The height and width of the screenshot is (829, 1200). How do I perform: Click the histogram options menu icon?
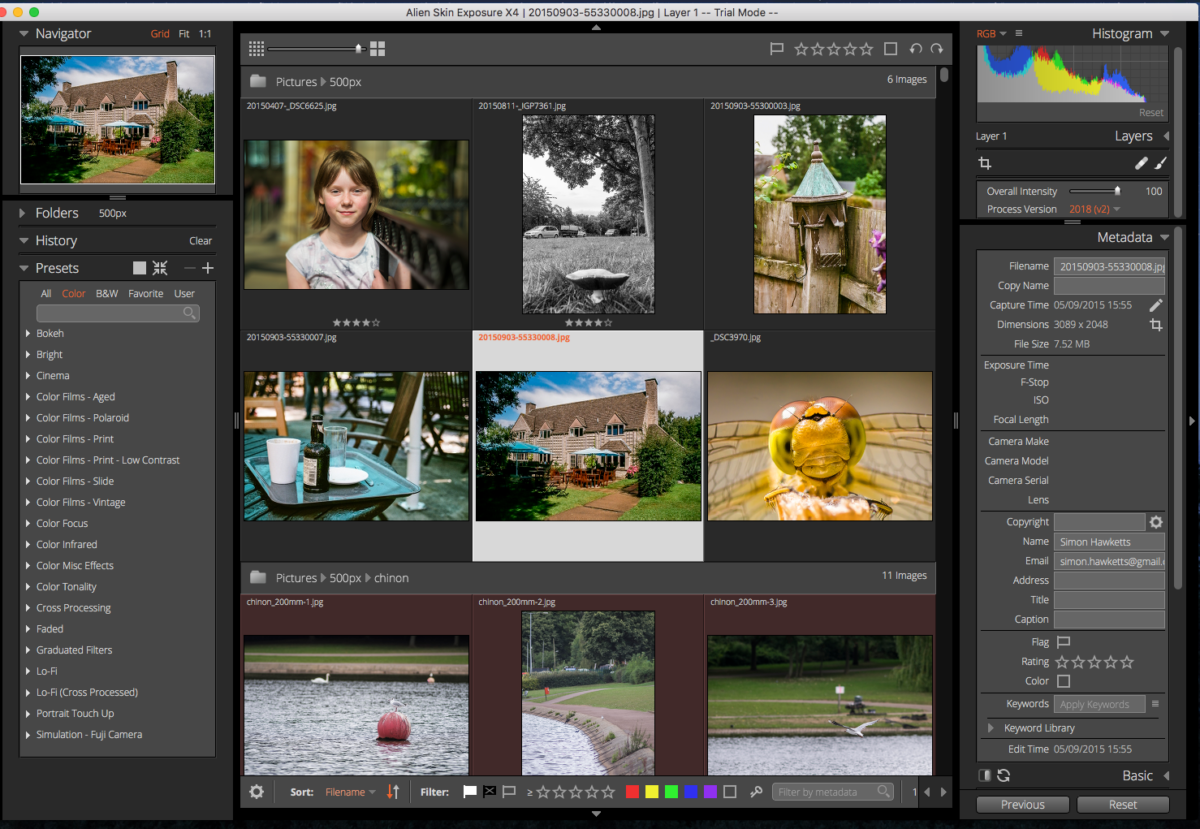point(1019,34)
